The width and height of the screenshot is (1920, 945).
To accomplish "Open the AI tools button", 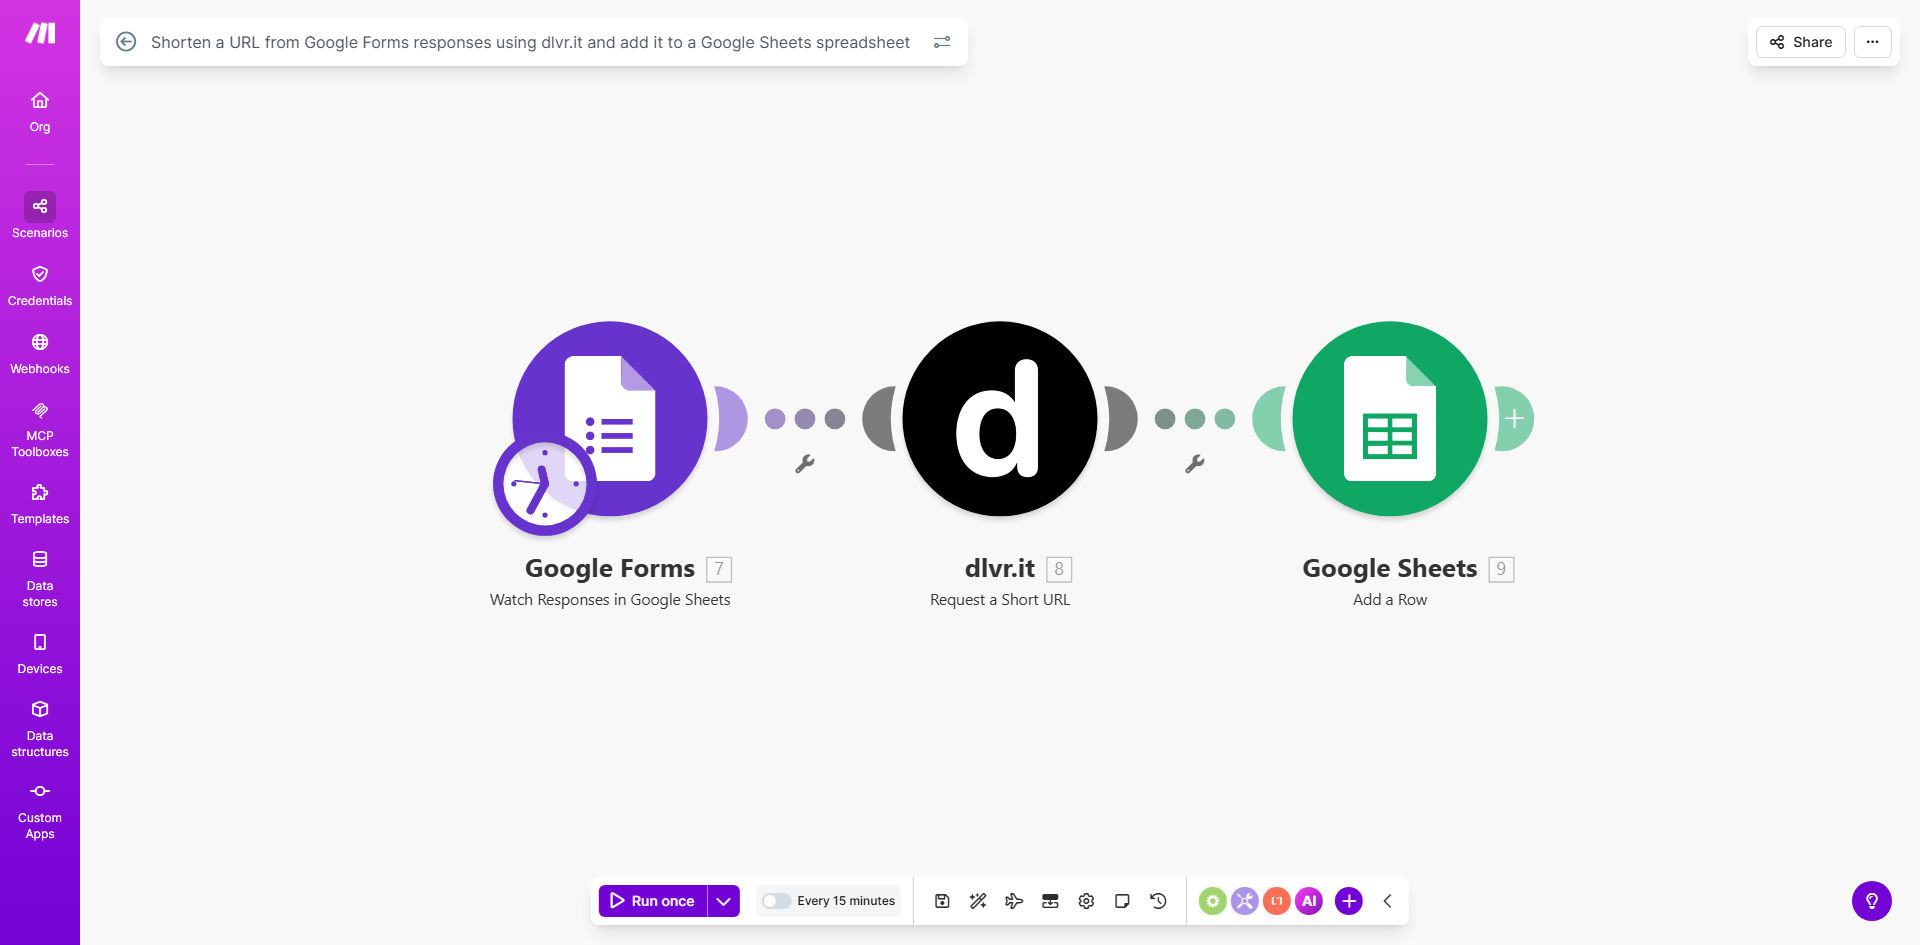I will click(x=1309, y=901).
